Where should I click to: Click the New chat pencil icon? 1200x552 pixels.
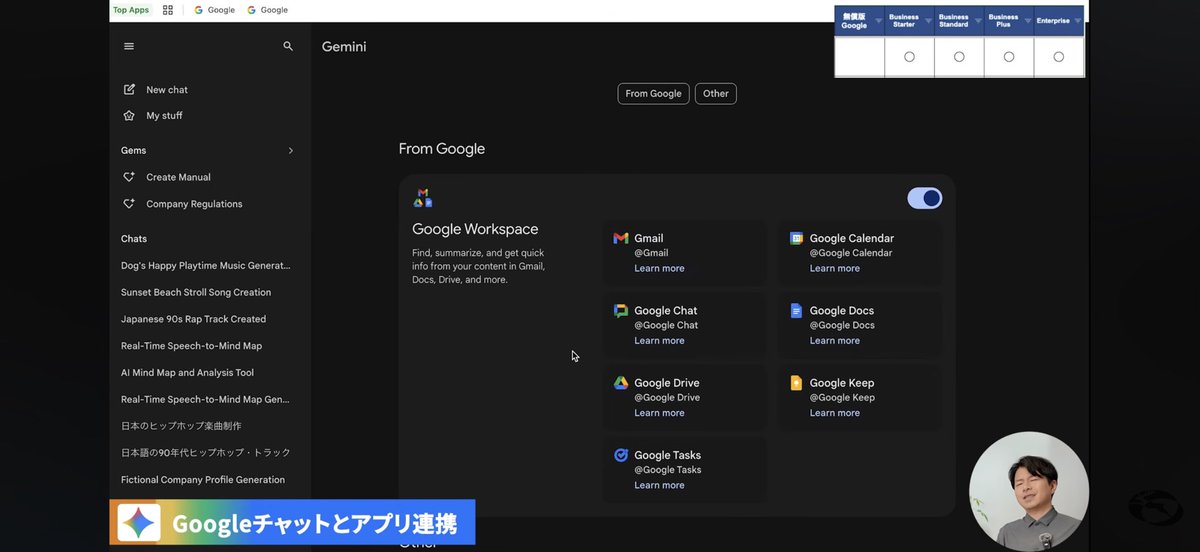point(129,89)
